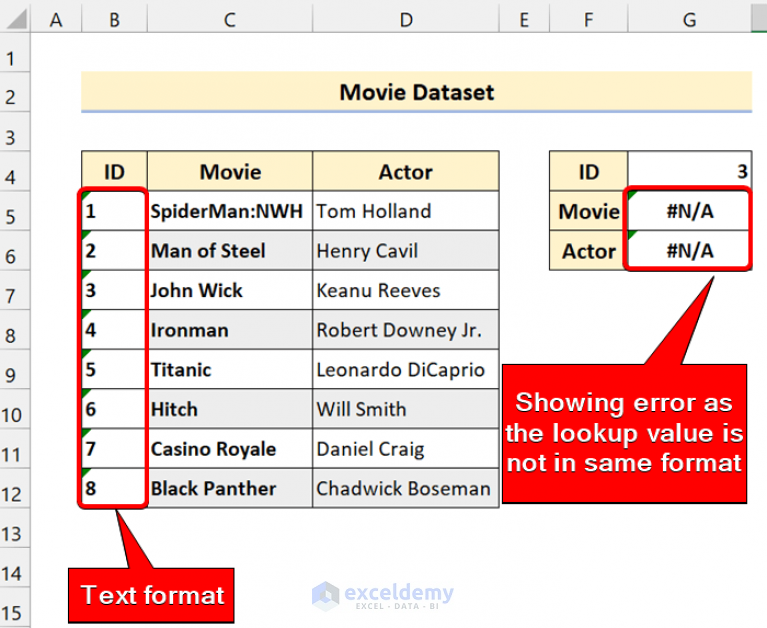Select the ID cell containing 1
Image resolution: width=767 pixels, height=628 pixels.
tap(114, 211)
